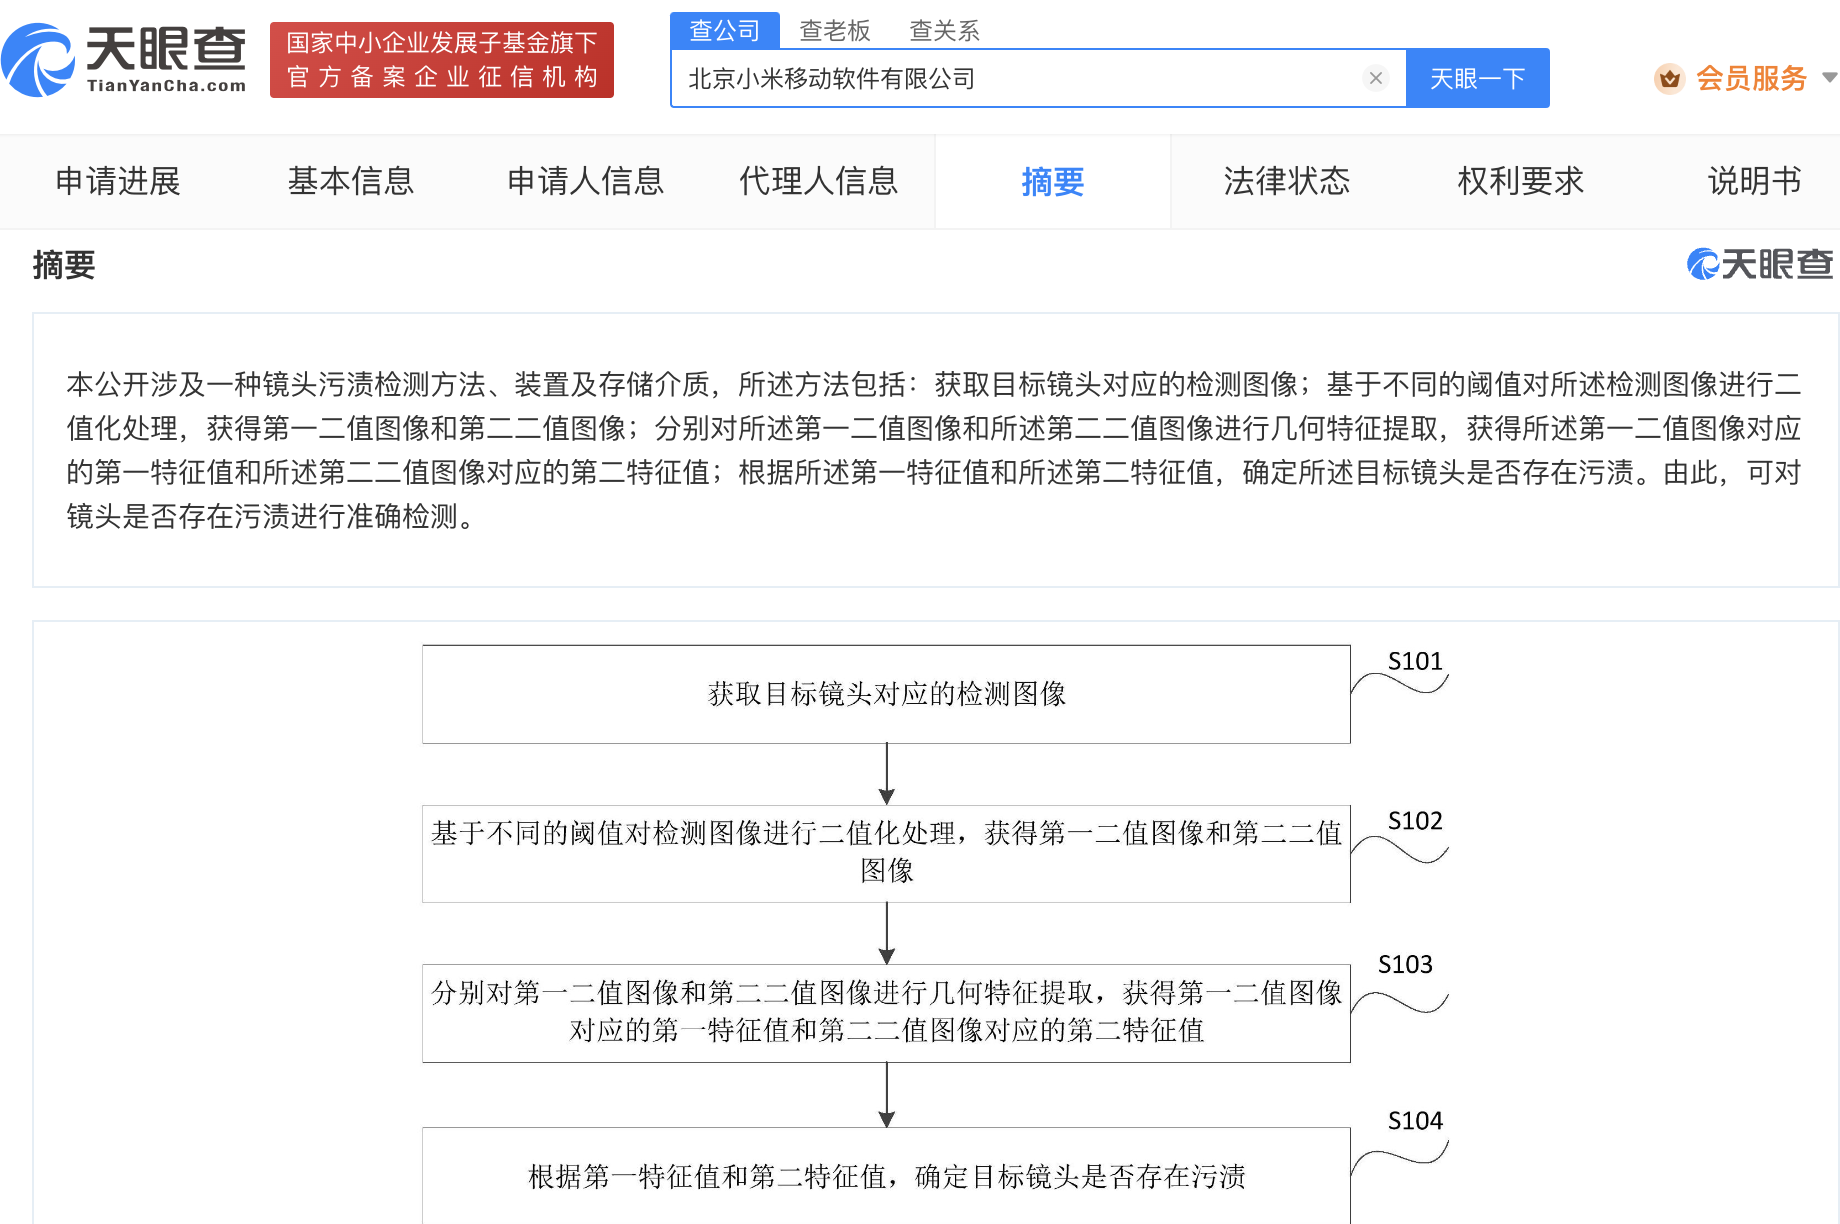Open the 代理人信息 tab

[818, 181]
